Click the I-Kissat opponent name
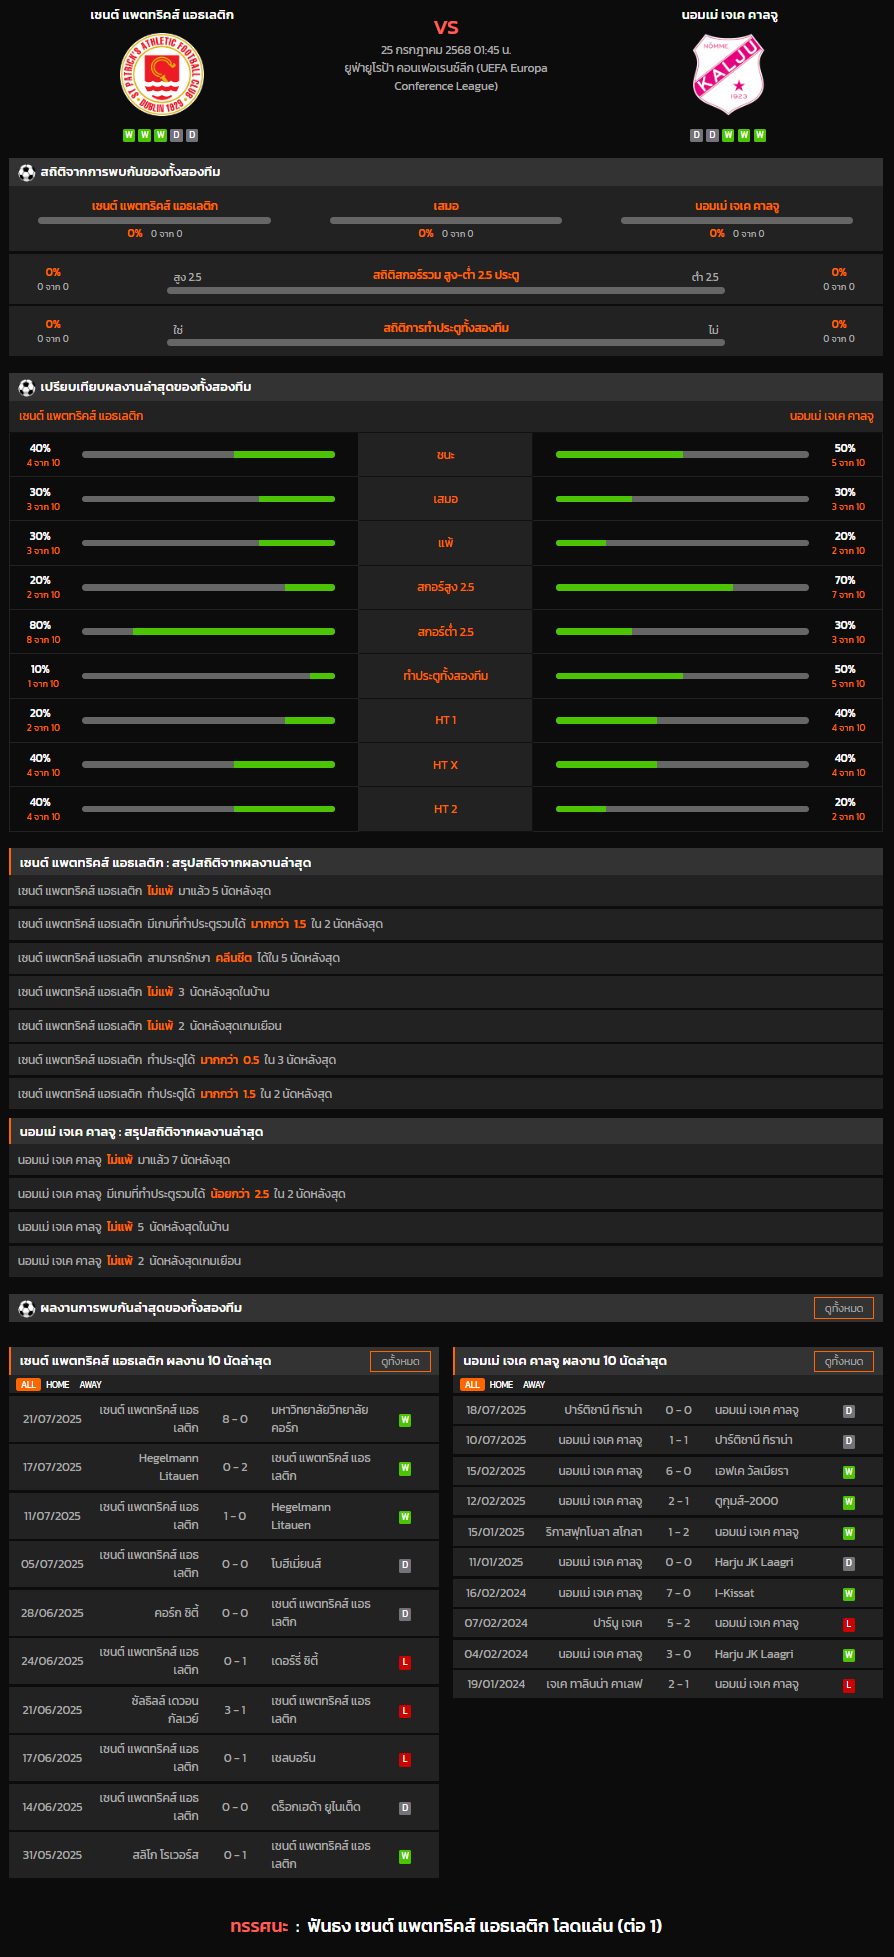This screenshot has height=1957, width=894. [x=734, y=1593]
